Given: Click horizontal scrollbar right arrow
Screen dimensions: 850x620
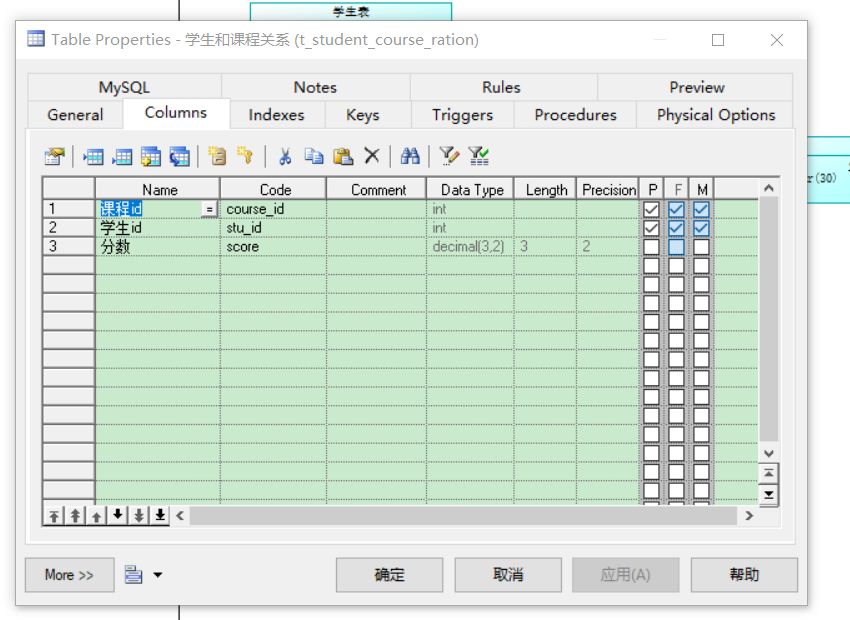Looking at the screenshot, I should pyautogui.click(x=749, y=516).
